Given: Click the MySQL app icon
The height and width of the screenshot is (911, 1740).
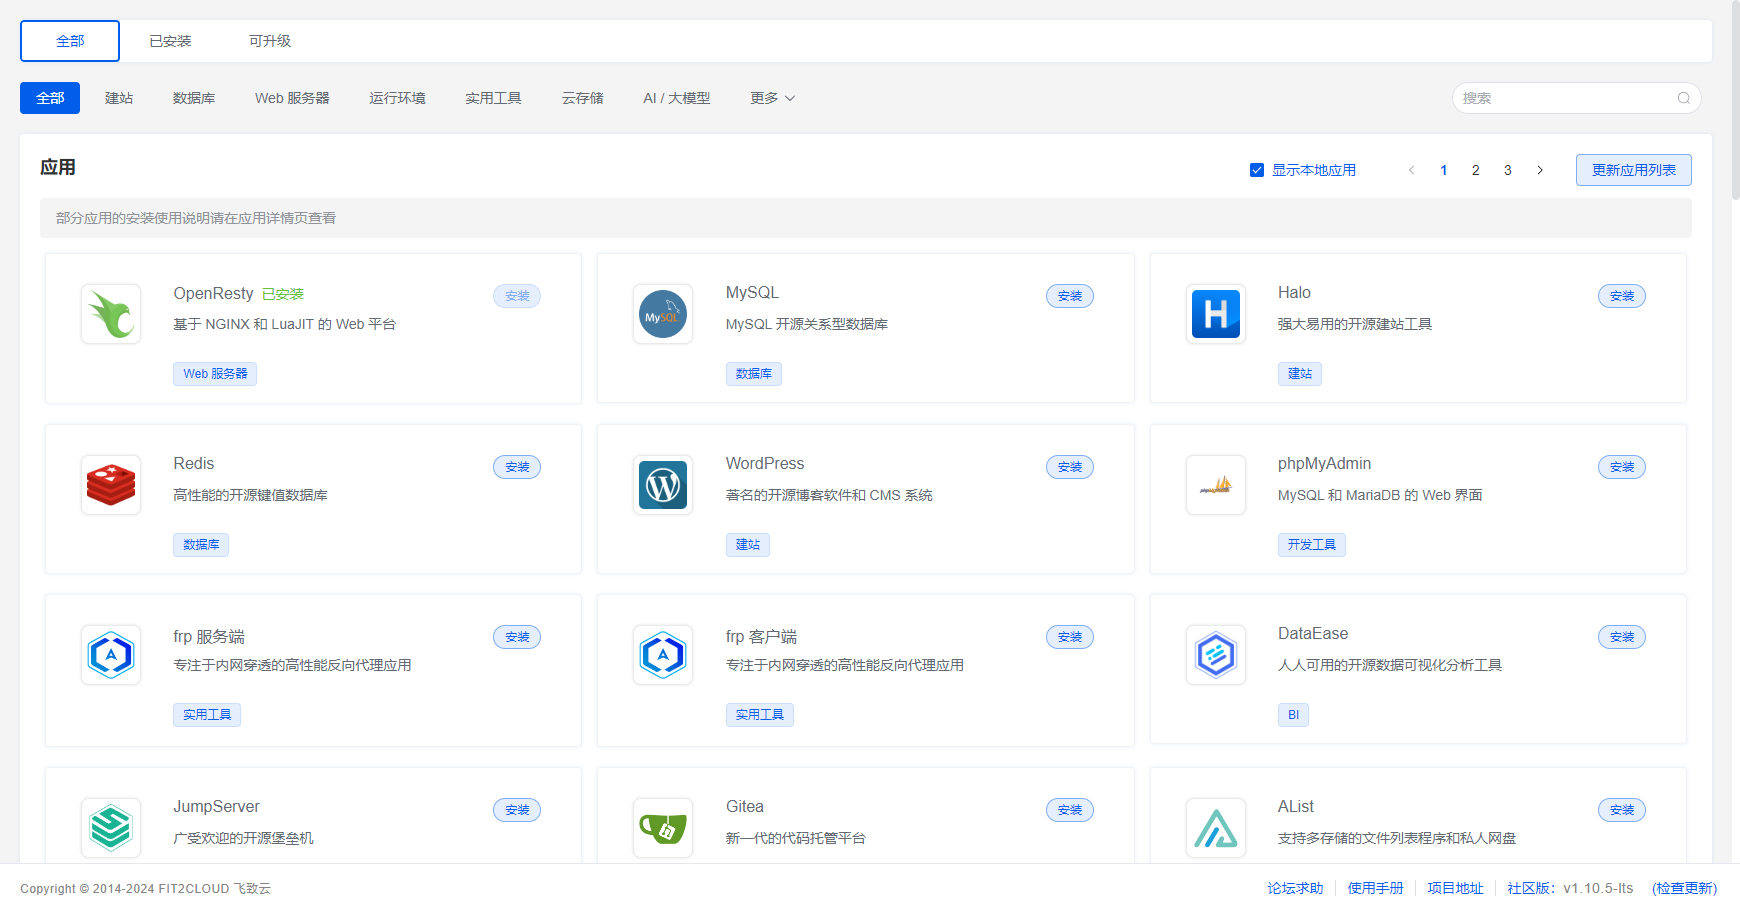Looking at the screenshot, I should [x=663, y=314].
